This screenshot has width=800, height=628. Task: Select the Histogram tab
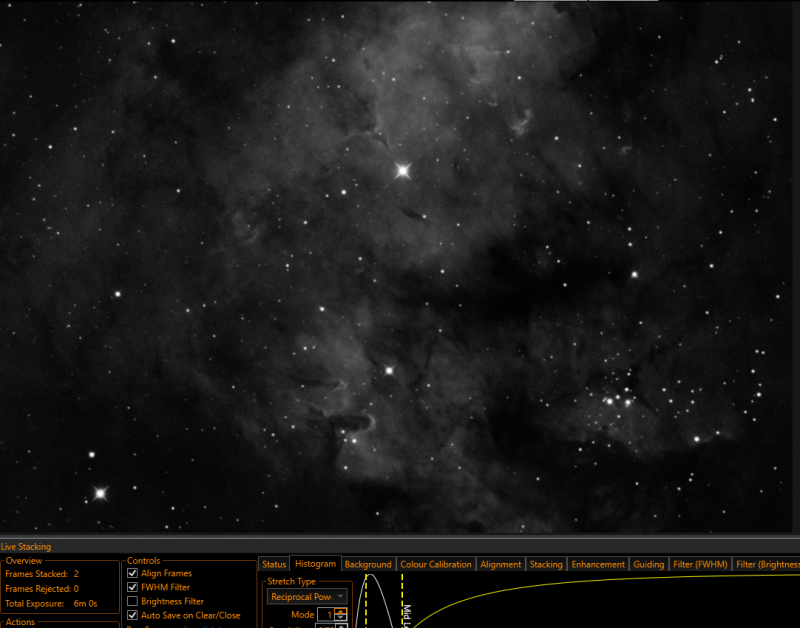315,563
